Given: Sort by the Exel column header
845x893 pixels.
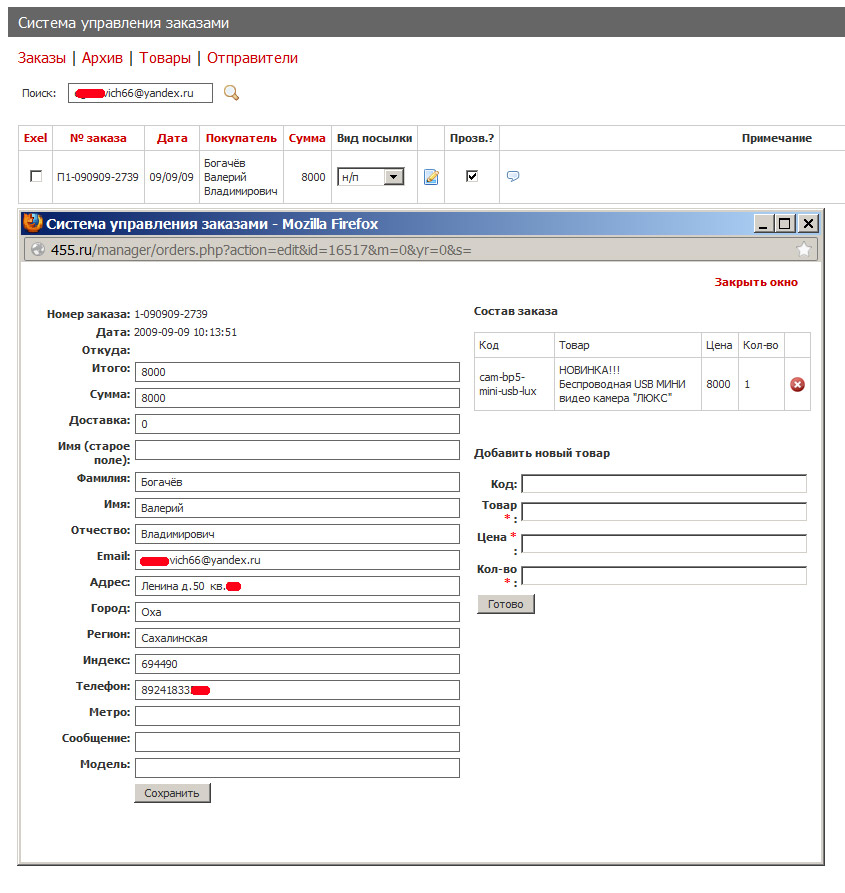Looking at the screenshot, I should tap(35, 138).
